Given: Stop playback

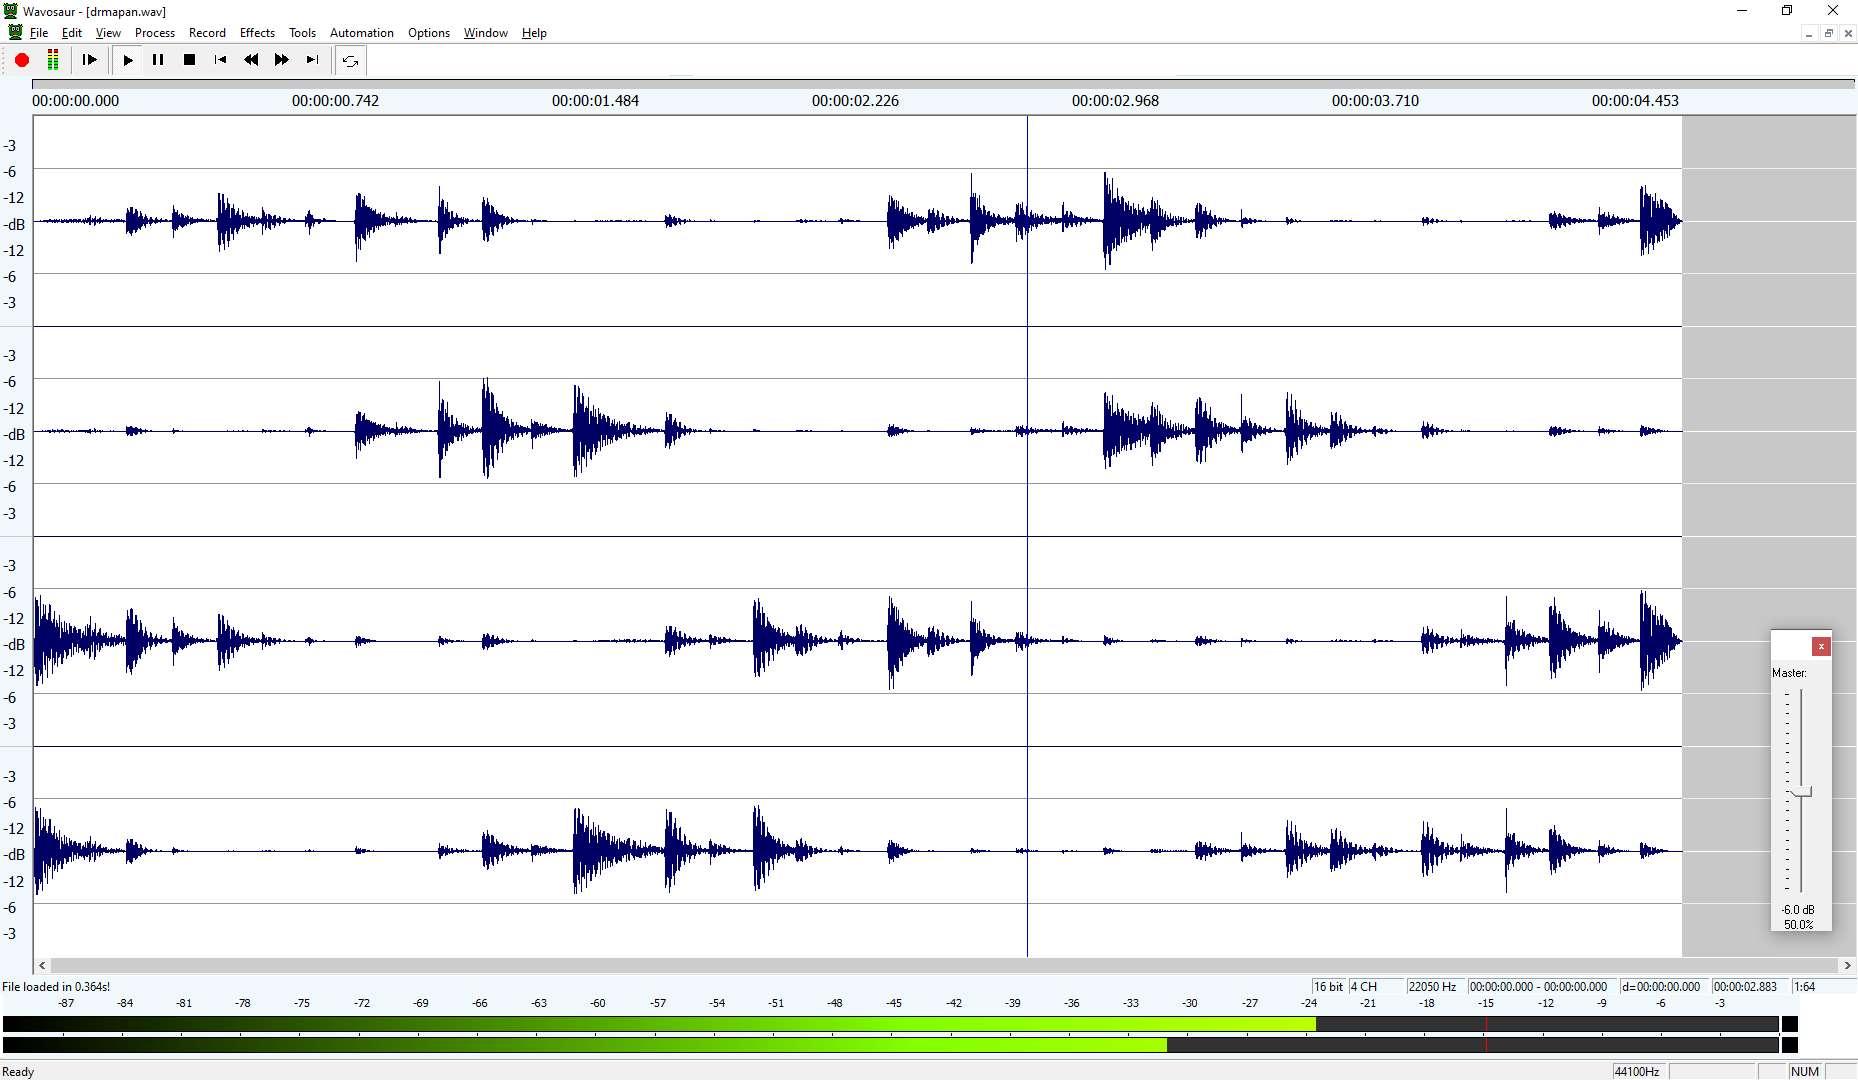Looking at the screenshot, I should 189,60.
